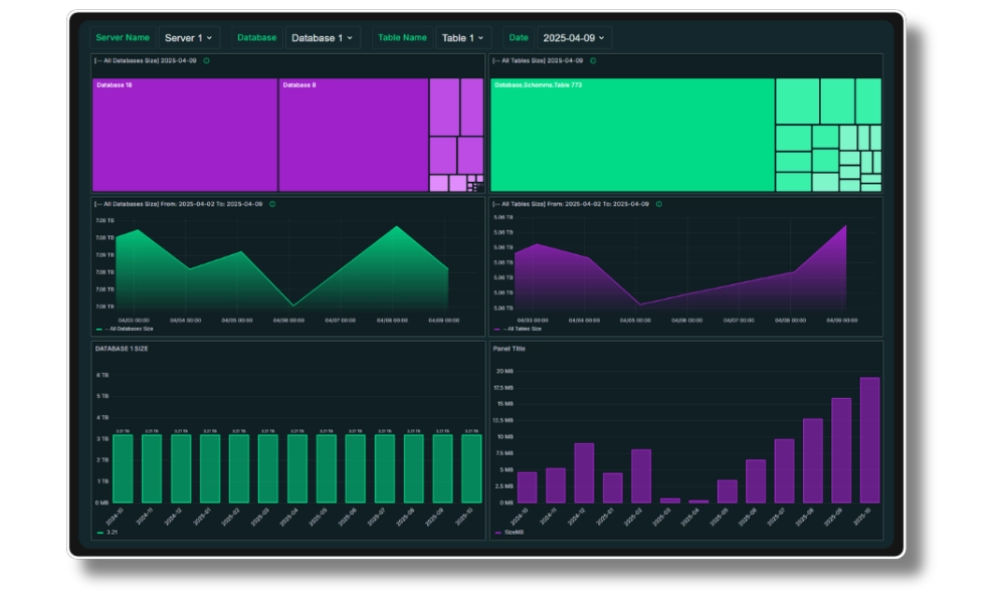Click the tallest purple bar in Panel Title chart

pos(869,440)
